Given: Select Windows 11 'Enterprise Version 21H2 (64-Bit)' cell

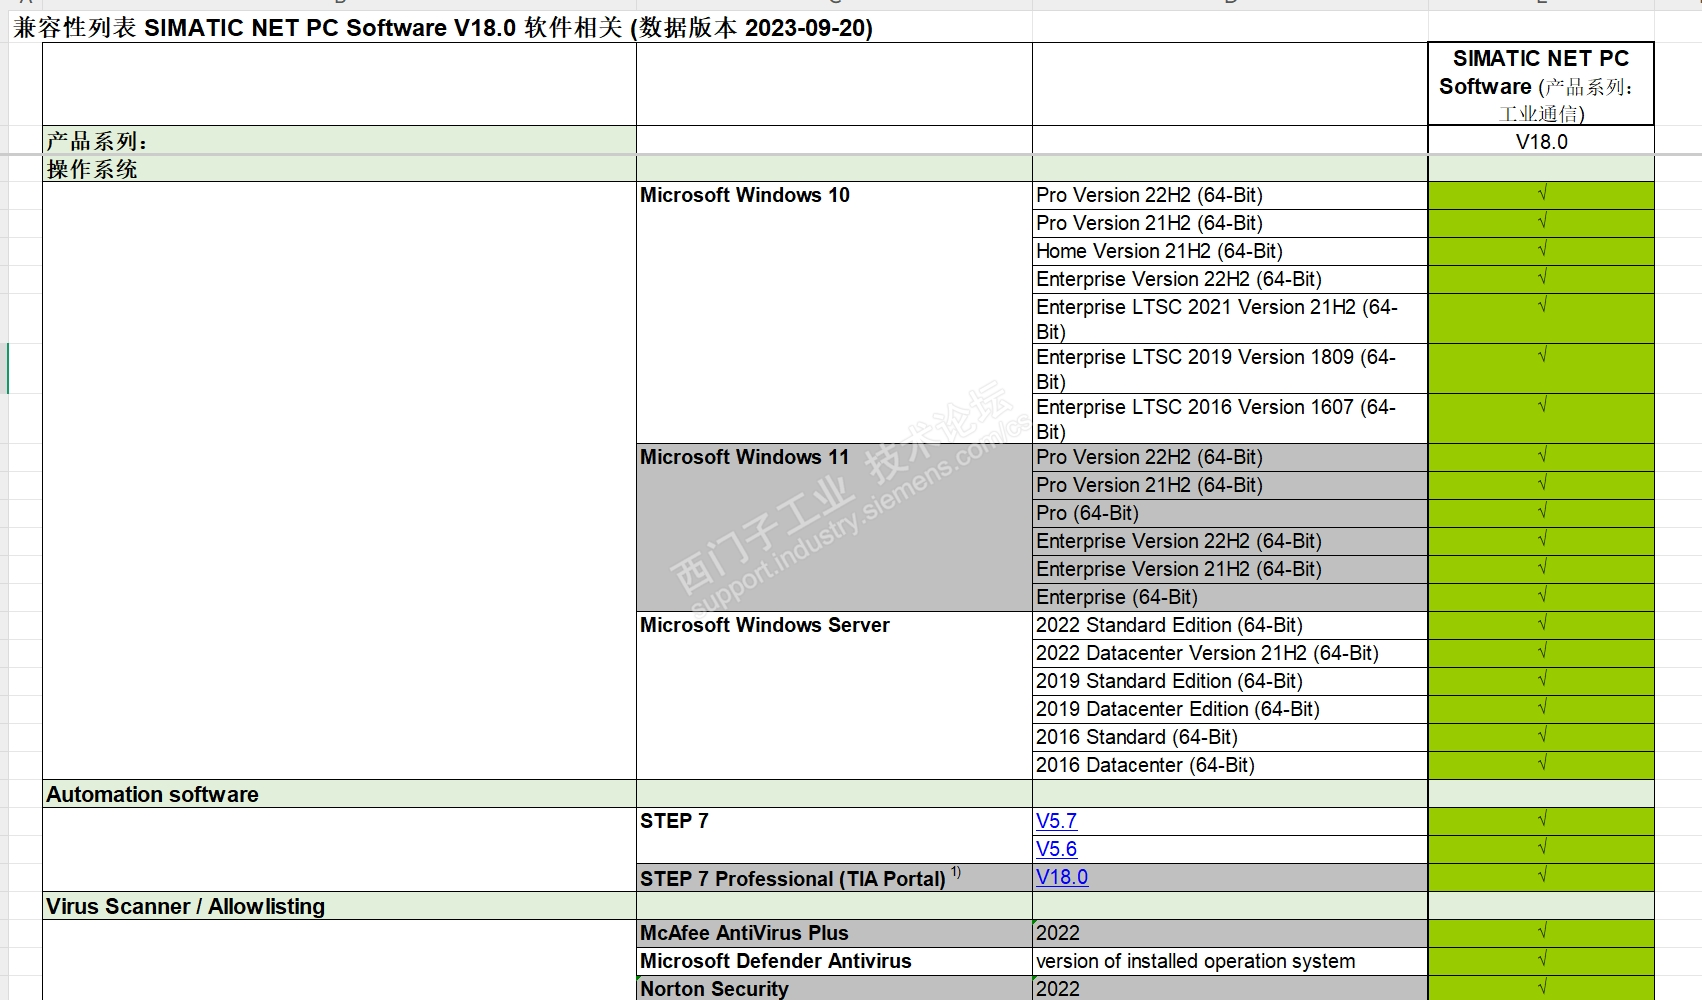Looking at the screenshot, I should [1230, 569].
